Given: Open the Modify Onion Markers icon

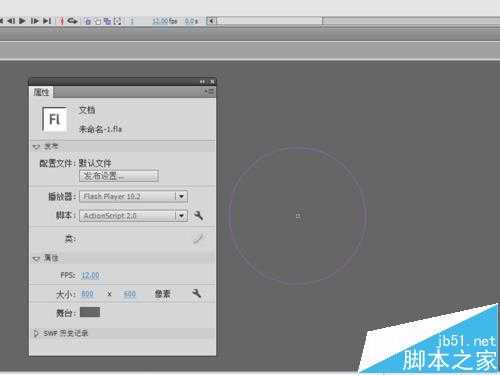Looking at the screenshot, I should (117, 21).
